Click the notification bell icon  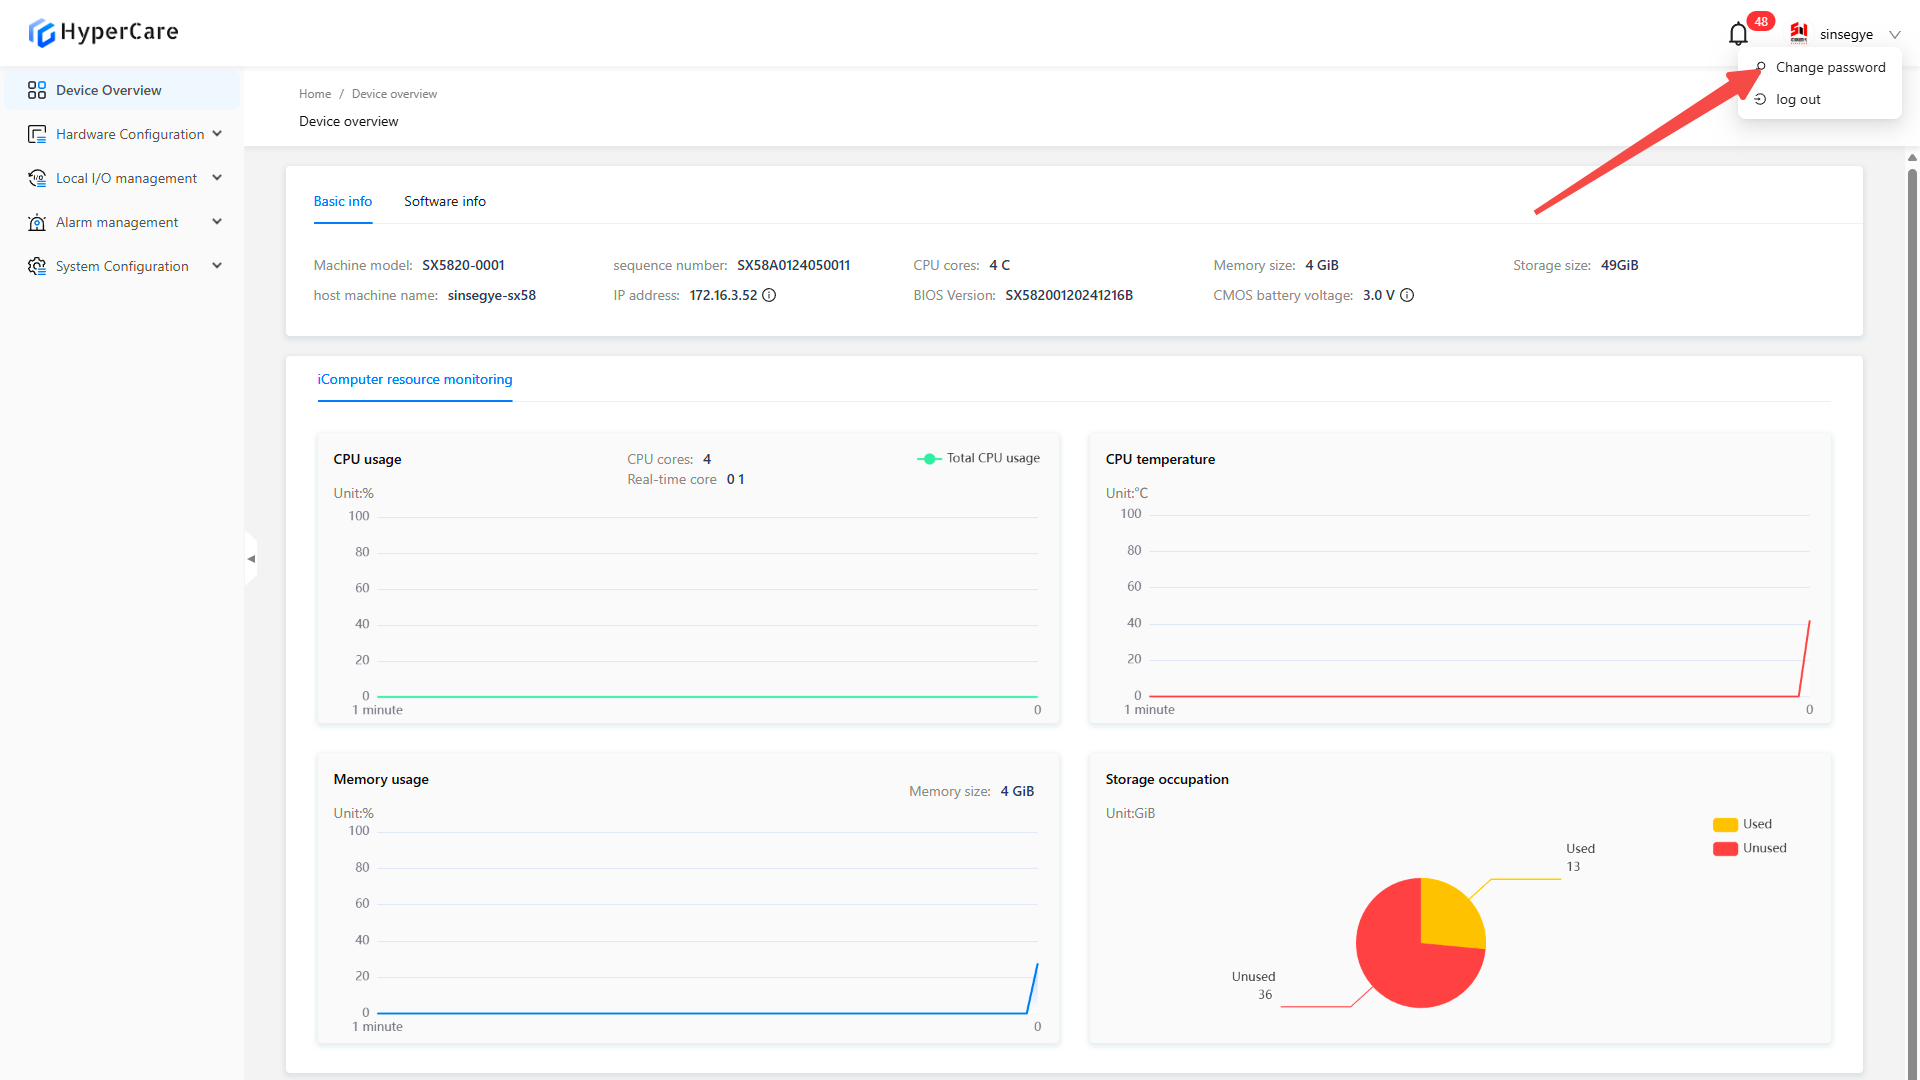tap(1738, 34)
